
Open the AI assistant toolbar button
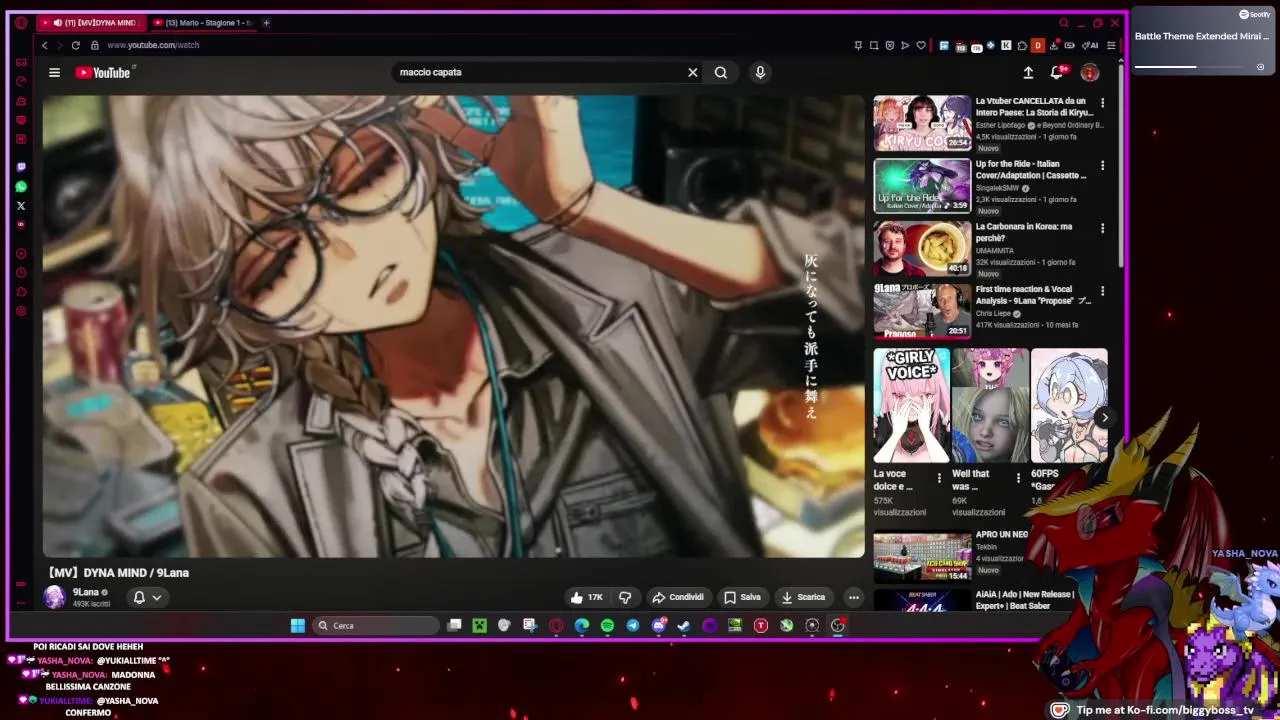coord(1090,45)
